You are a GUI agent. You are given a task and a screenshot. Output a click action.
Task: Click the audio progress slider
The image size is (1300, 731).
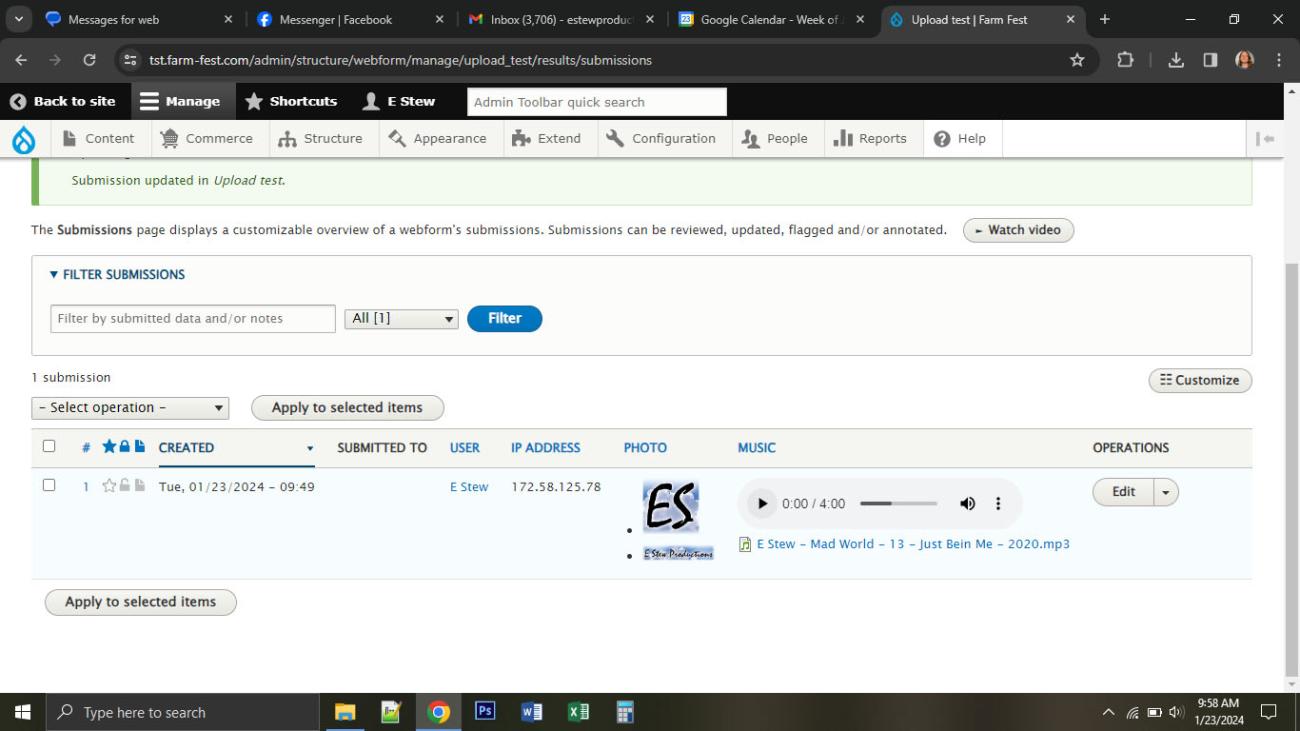[898, 504]
